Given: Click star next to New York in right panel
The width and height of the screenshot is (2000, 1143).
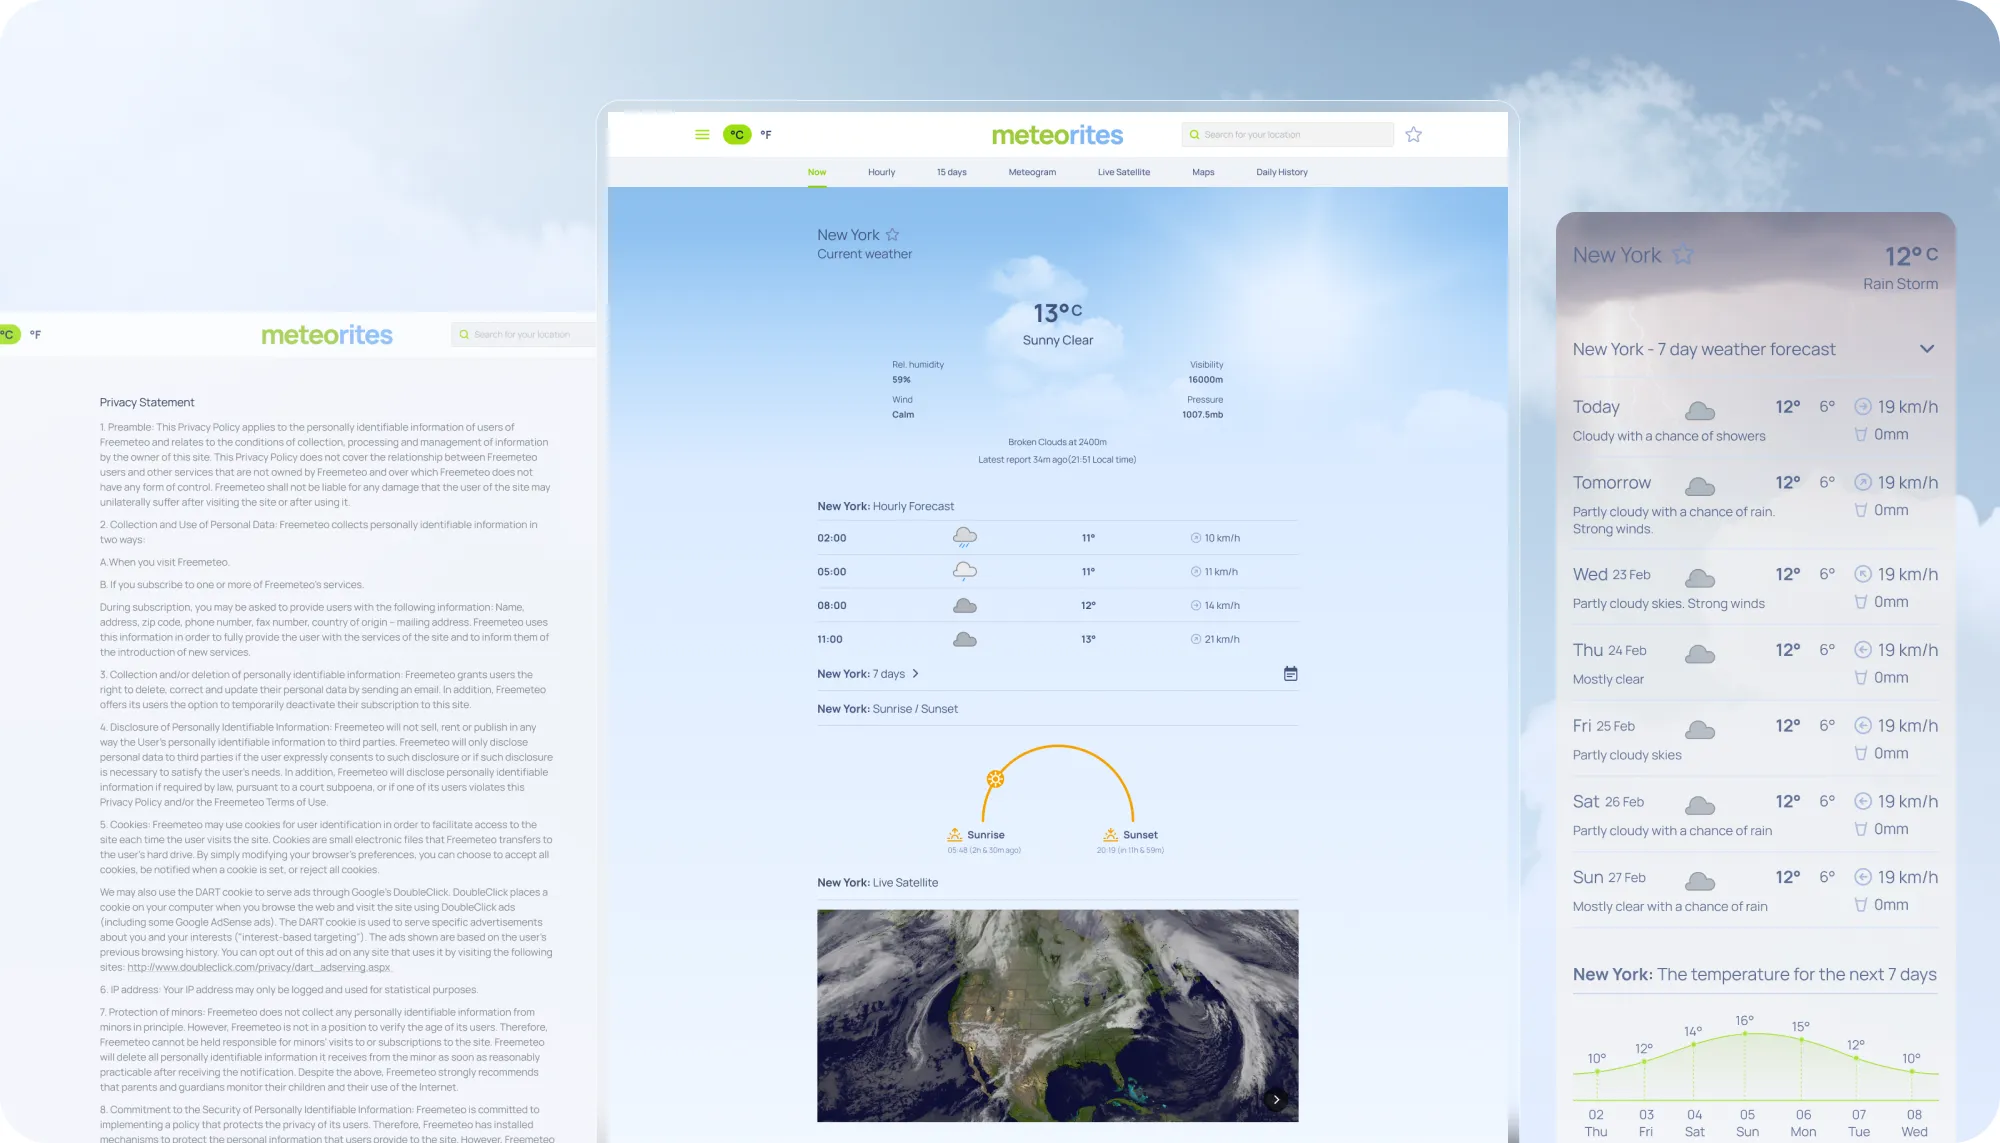Looking at the screenshot, I should click(x=1683, y=255).
